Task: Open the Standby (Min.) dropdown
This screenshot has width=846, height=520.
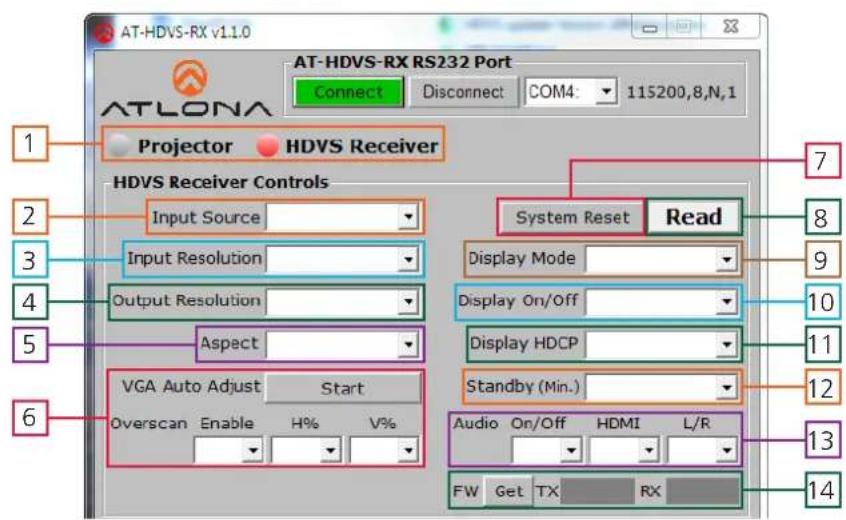Action: pos(661,387)
